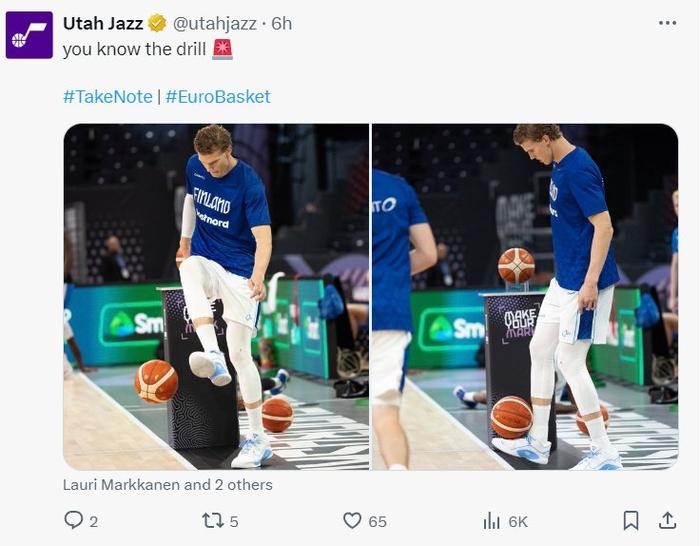Enlarge the right photo with ball on stand
Image resolution: width=700 pixels, height=546 pixels.
click(525, 297)
